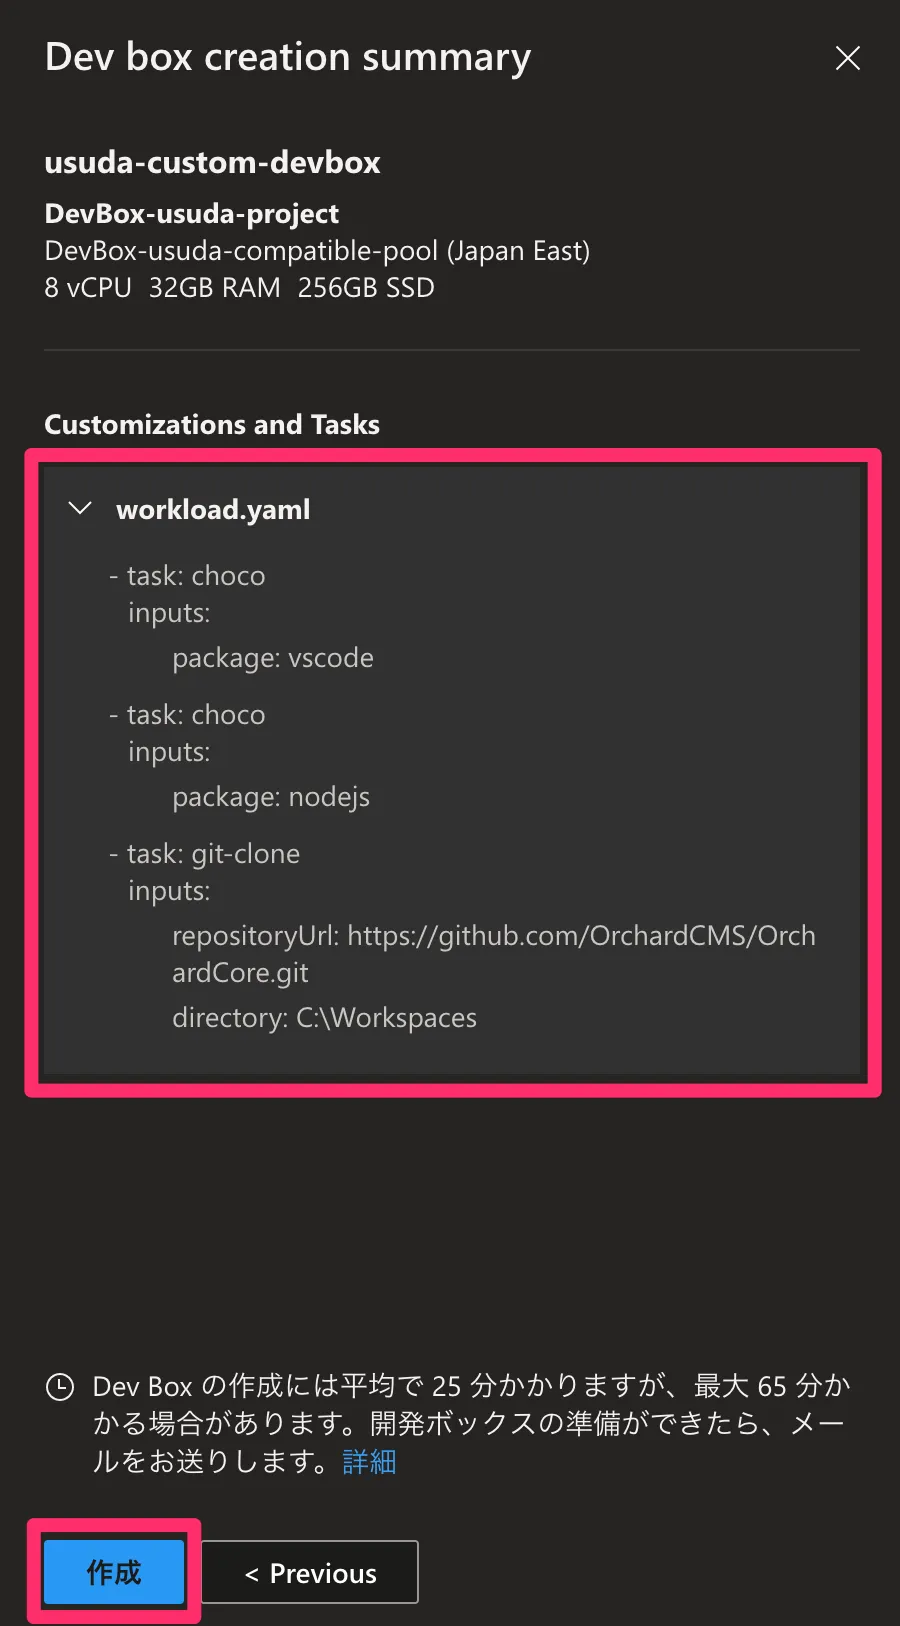Select the usuda-custom-devbox name heading
Viewport: 900px width, 1626px height.
click(x=212, y=162)
